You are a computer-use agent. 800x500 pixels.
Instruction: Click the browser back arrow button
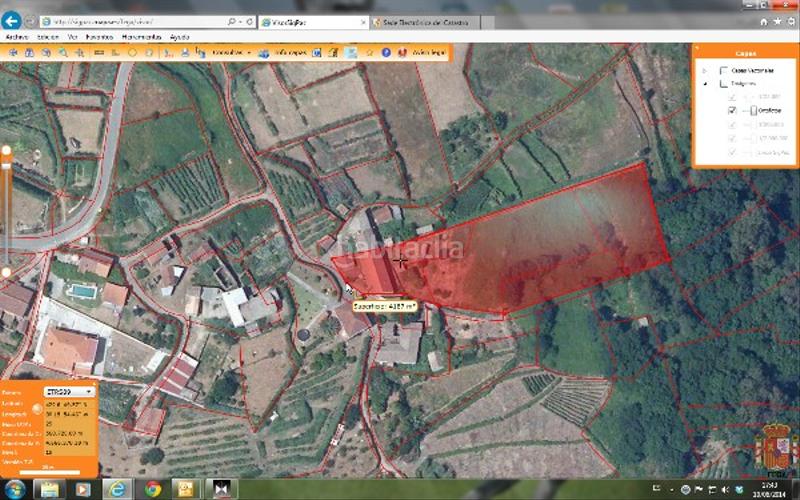tap(12, 21)
